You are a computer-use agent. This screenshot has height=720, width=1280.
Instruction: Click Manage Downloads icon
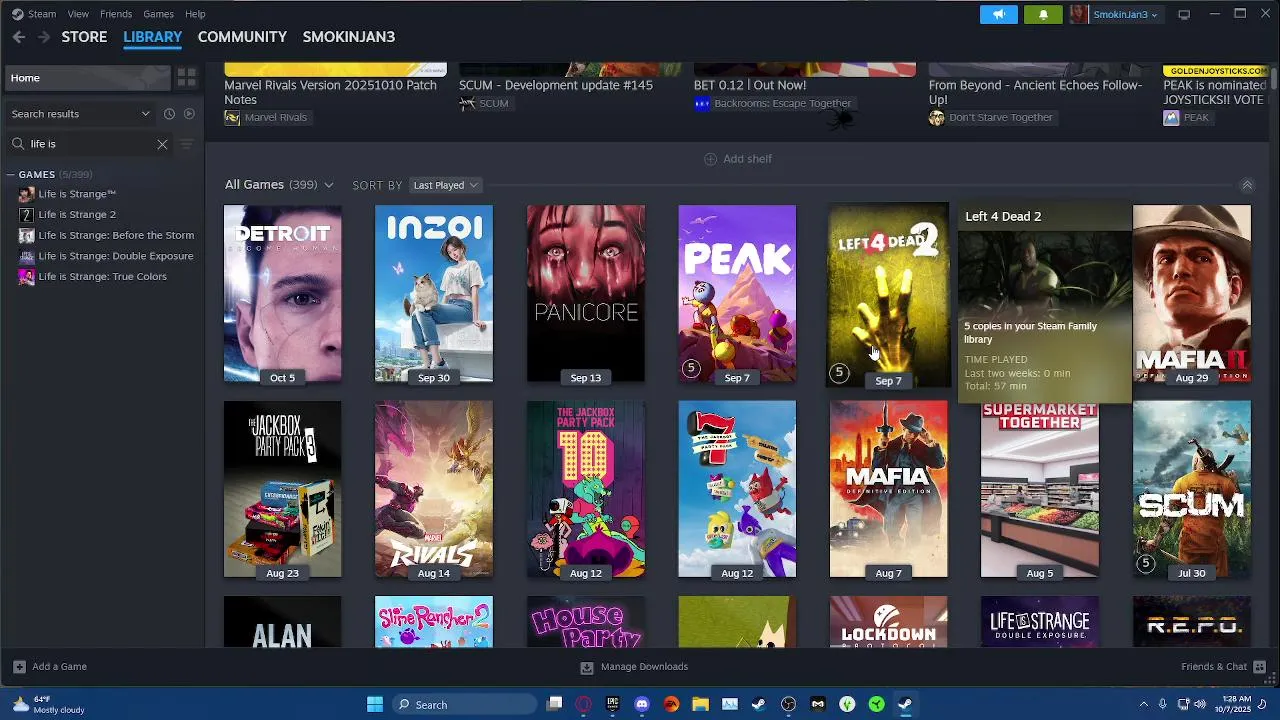pyautogui.click(x=587, y=667)
